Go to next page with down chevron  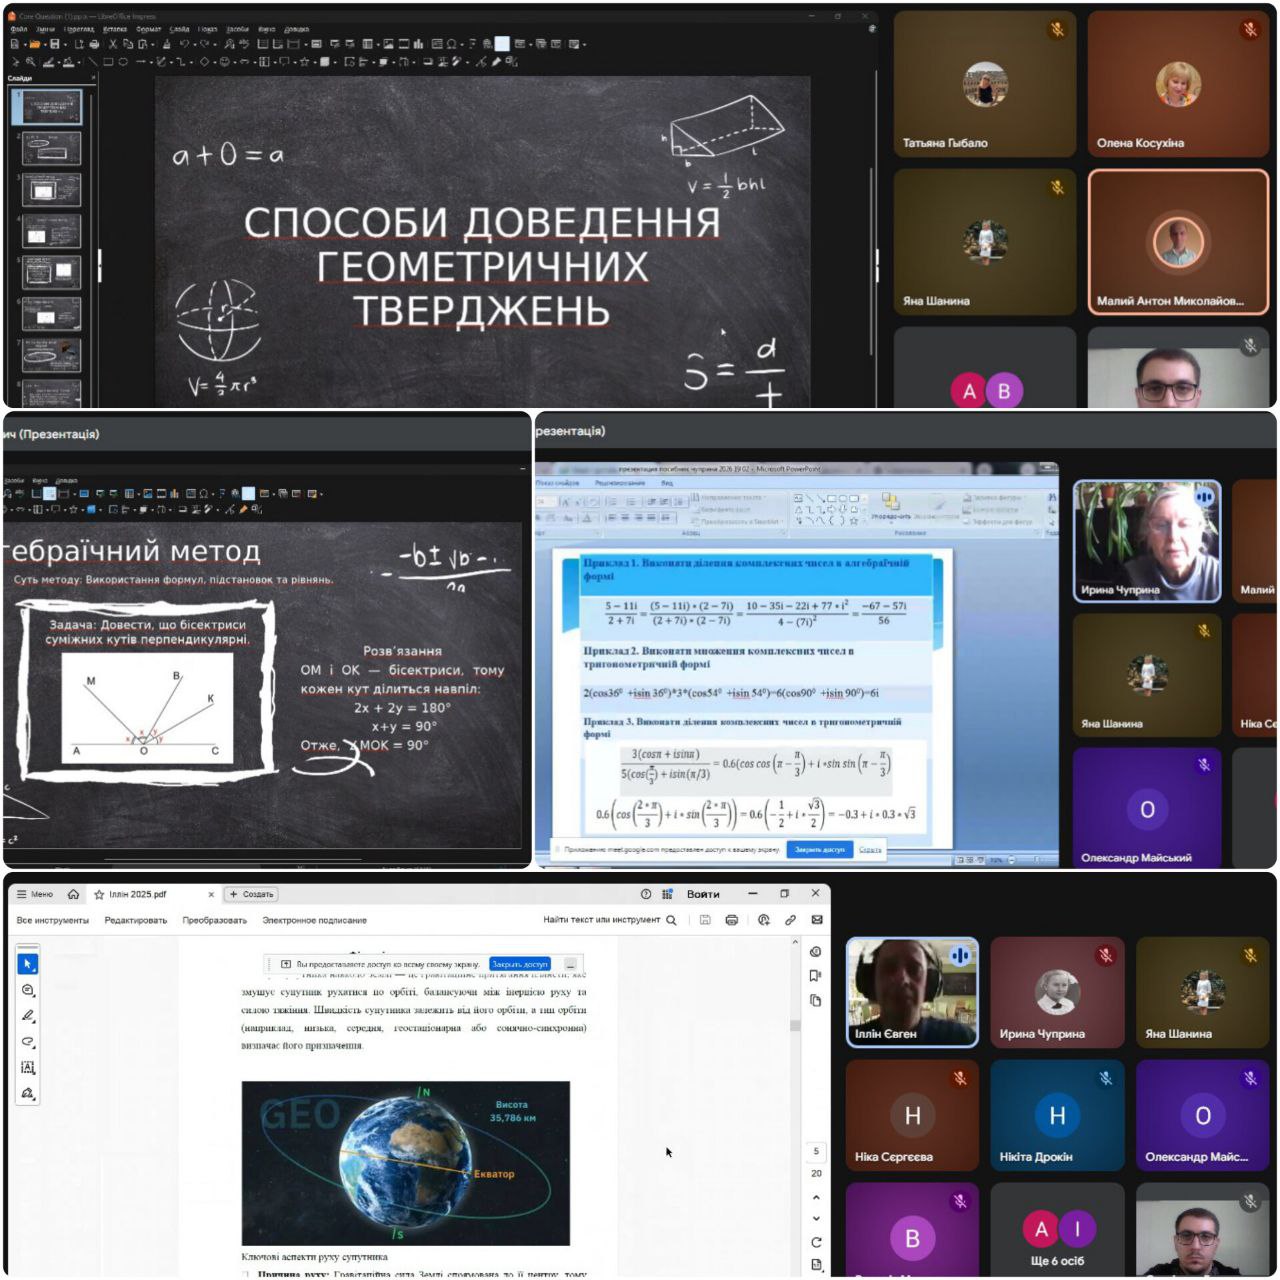[816, 1218]
